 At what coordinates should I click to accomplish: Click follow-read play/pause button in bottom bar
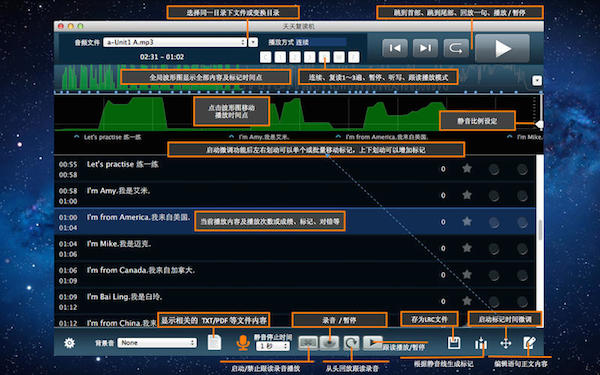click(x=372, y=342)
